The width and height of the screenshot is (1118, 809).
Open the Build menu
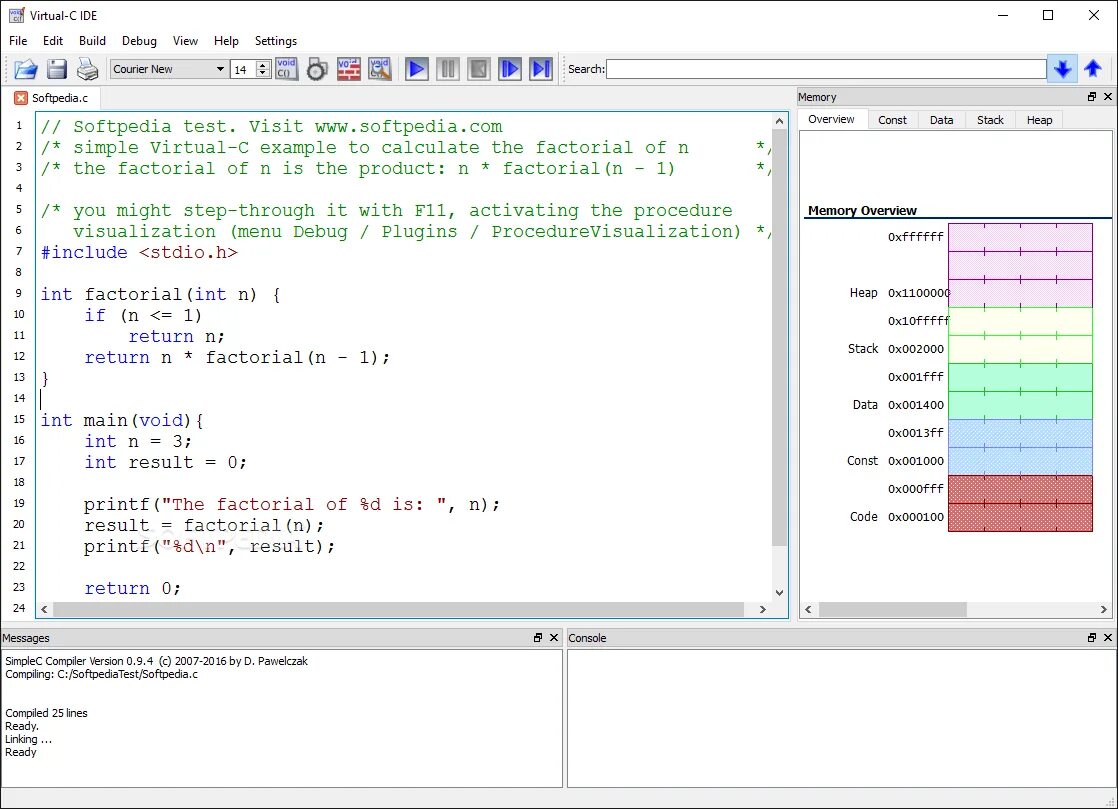92,41
